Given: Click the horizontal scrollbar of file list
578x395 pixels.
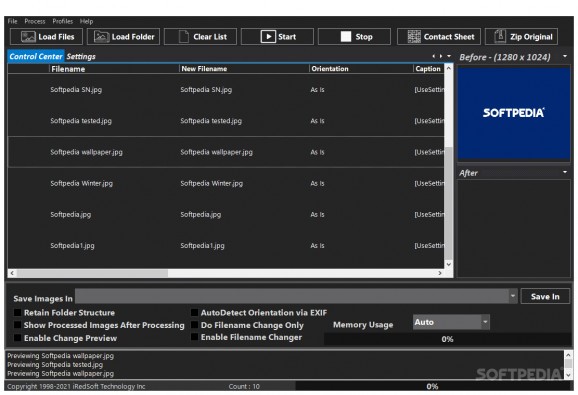Looking at the screenshot, I should pos(226,273).
